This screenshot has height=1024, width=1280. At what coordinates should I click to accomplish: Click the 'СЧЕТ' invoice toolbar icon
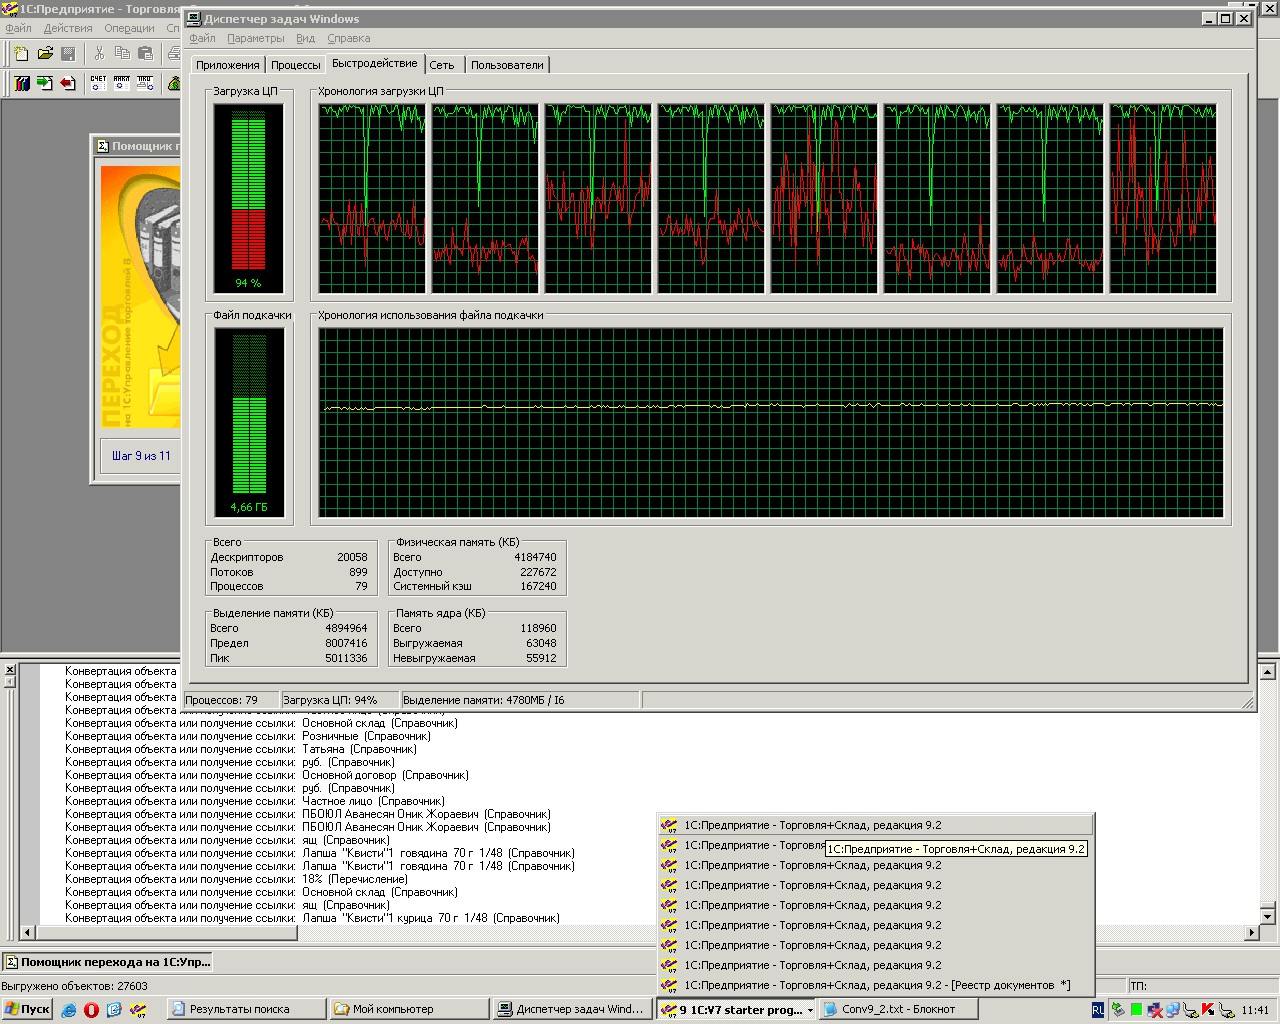coord(98,84)
